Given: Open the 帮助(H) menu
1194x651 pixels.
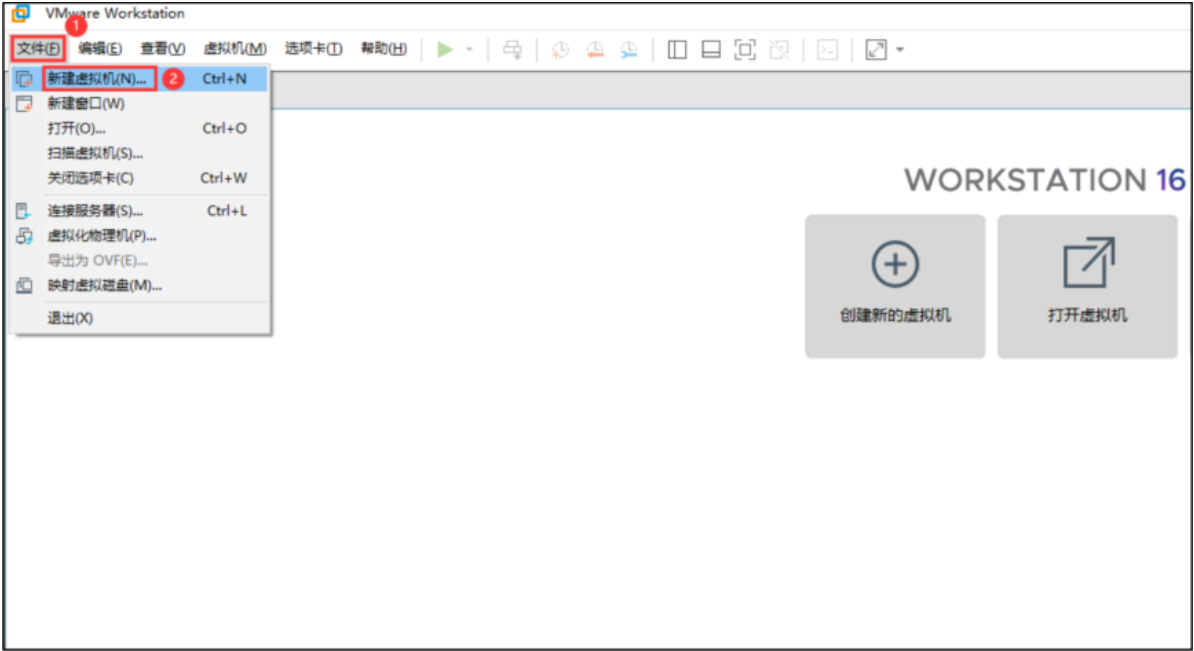Looking at the screenshot, I should [x=384, y=49].
